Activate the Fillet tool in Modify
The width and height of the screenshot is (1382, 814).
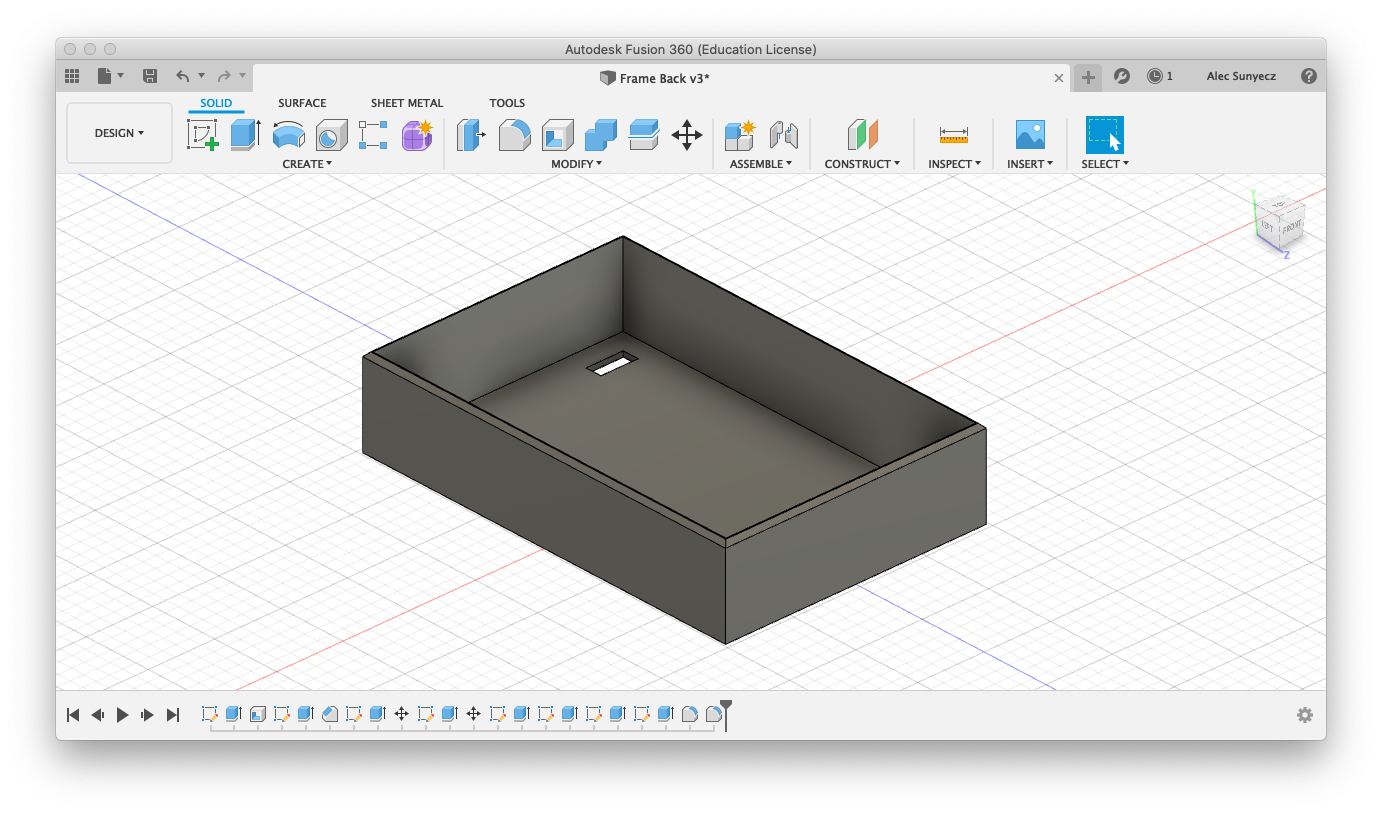click(514, 134)
